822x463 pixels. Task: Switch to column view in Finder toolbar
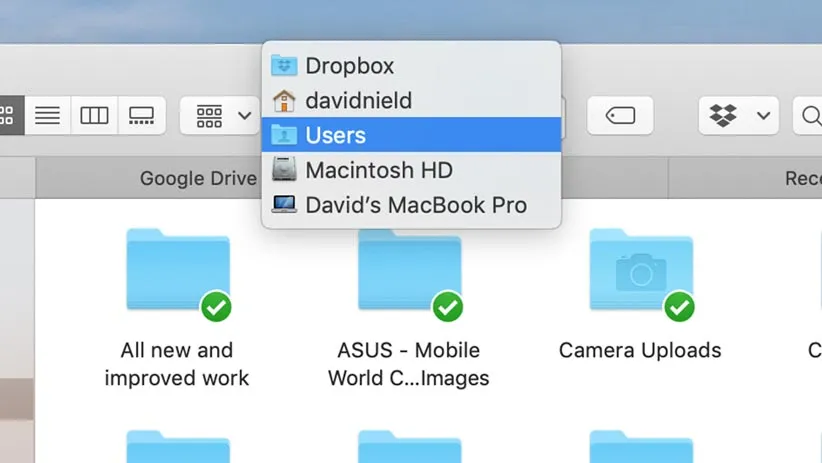(94, 116)
